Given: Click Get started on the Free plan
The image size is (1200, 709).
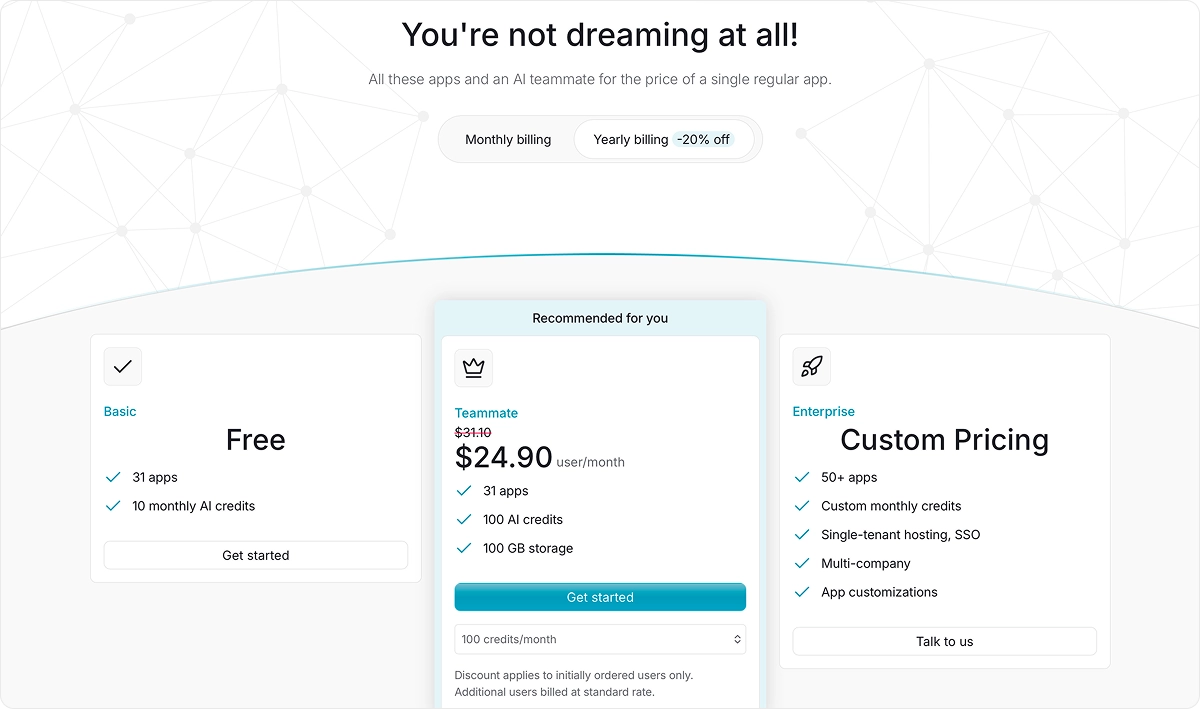Looking at the screenshot, I should point(255,555).
